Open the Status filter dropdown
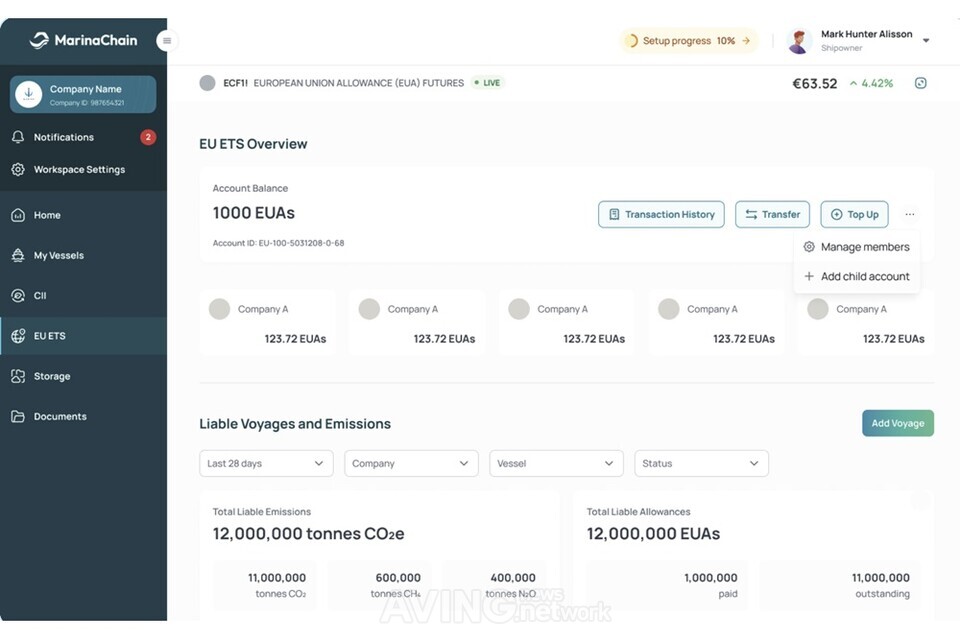This screenshot has height=639, width=960. pyautogui.click(x=702, y=463)
